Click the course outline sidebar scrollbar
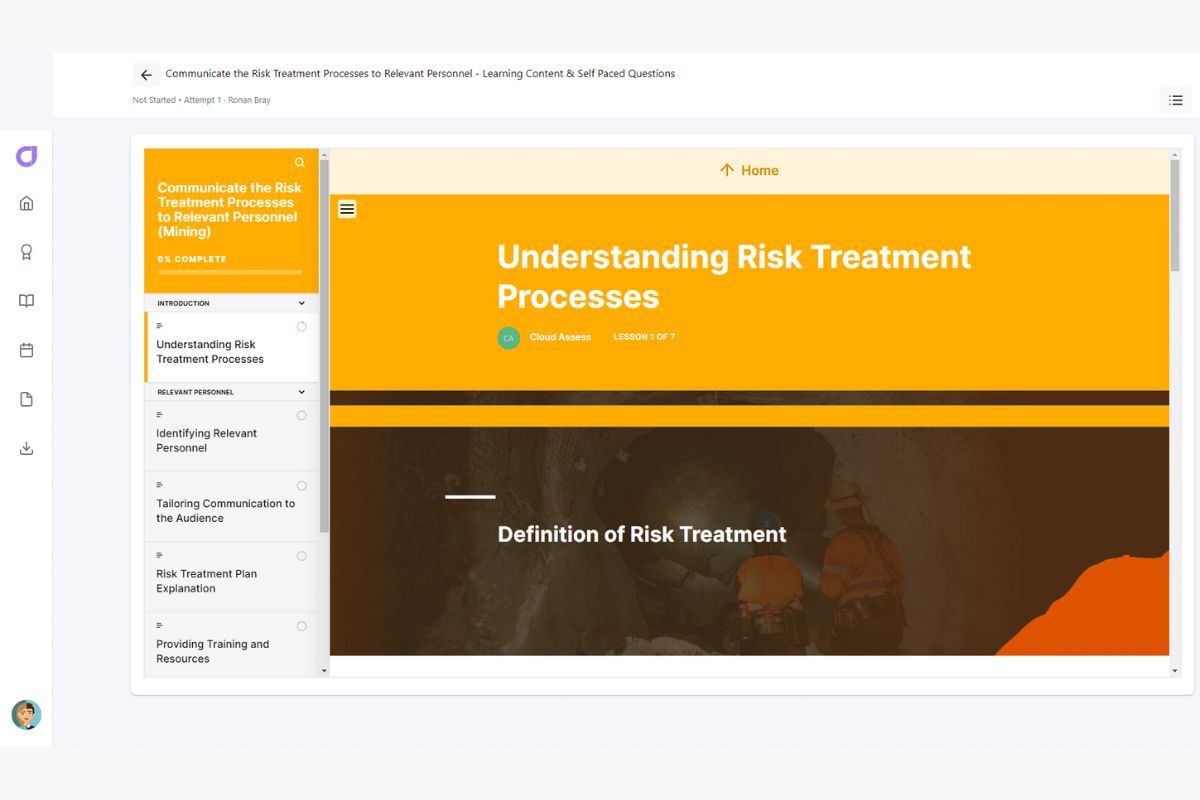This screenshot has height=800, width=1200. click(324, 346)
